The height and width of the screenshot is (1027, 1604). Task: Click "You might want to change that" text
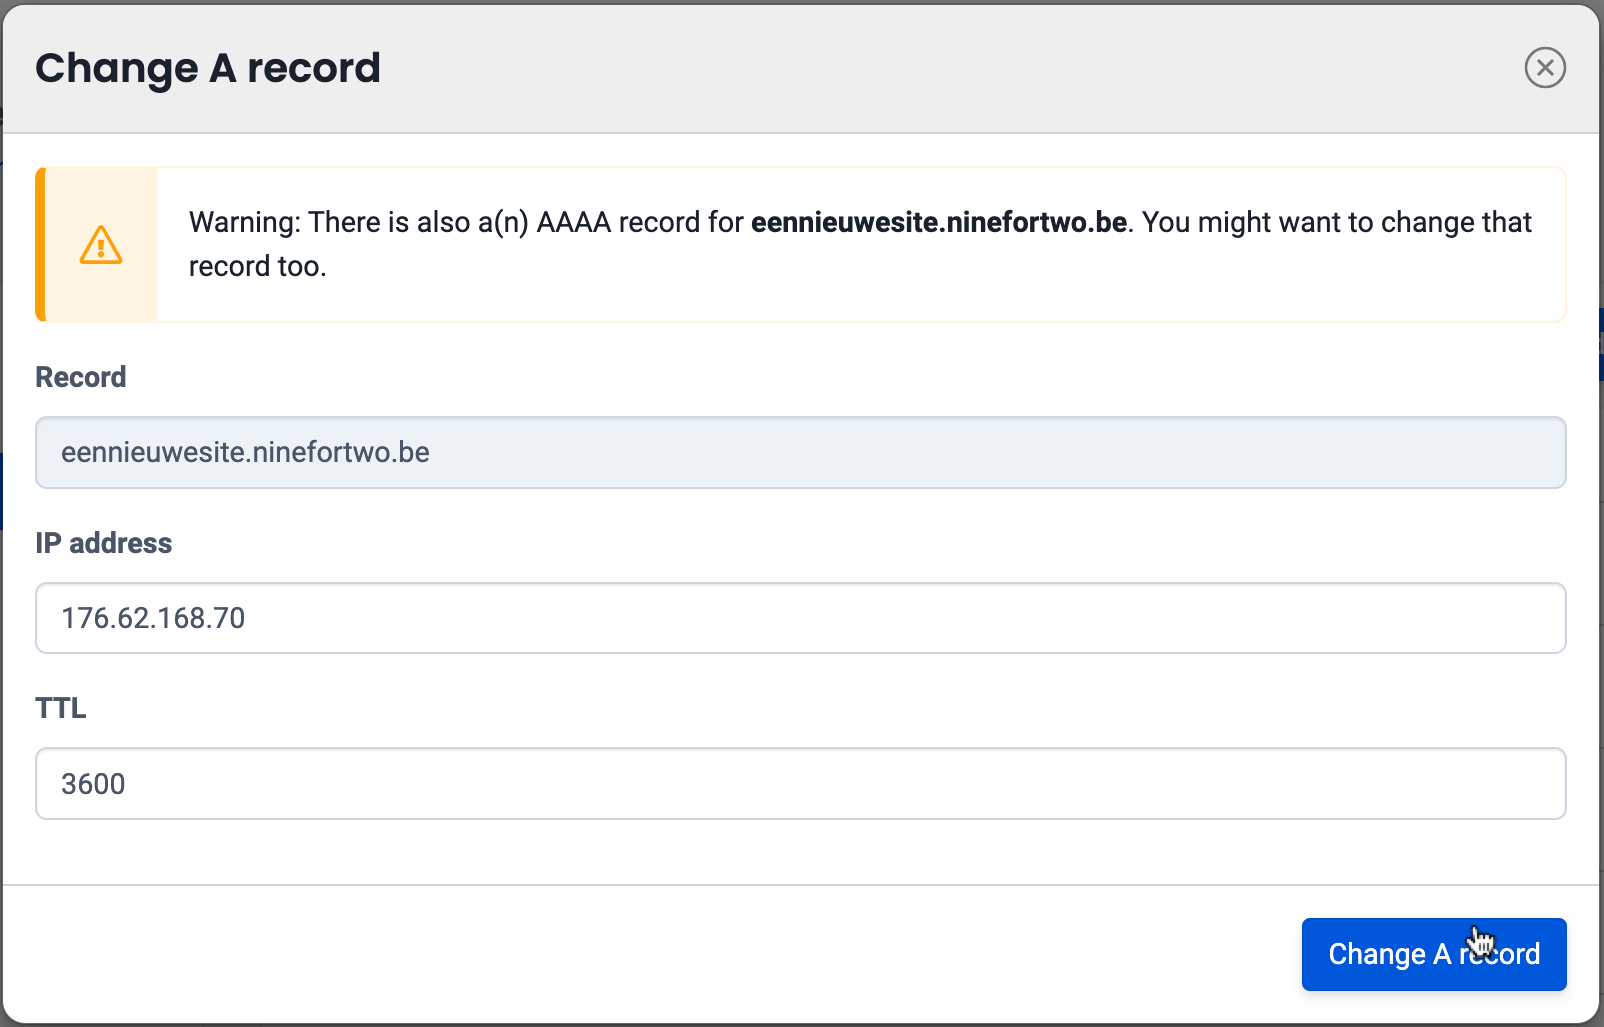(1336, 222)
